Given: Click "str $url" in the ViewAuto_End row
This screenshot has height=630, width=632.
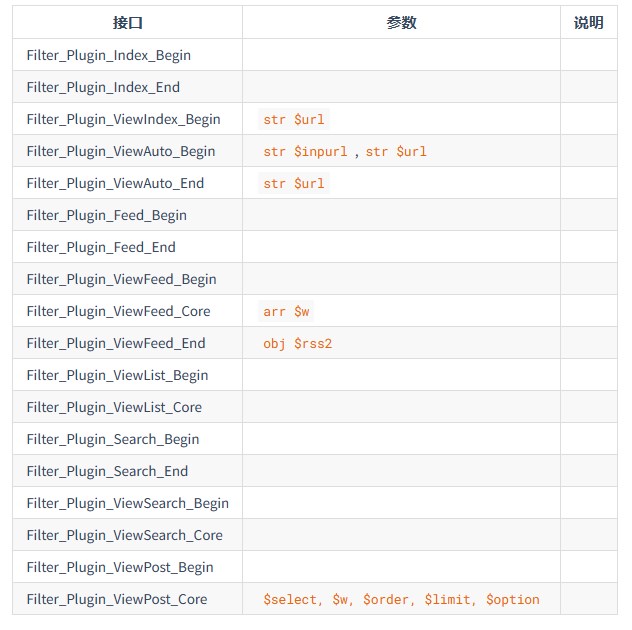Looking at the screenshot, I should coord(294,183).
